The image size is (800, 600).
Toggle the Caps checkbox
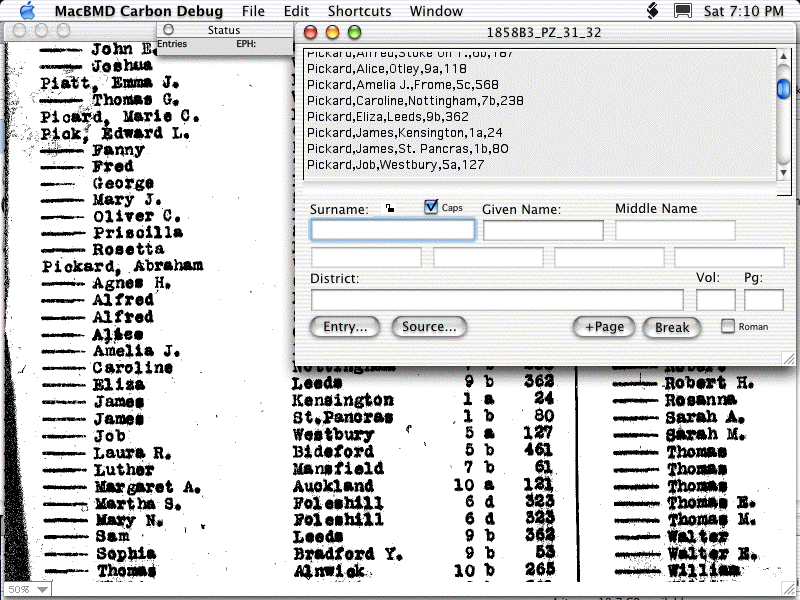click(431, 207)
